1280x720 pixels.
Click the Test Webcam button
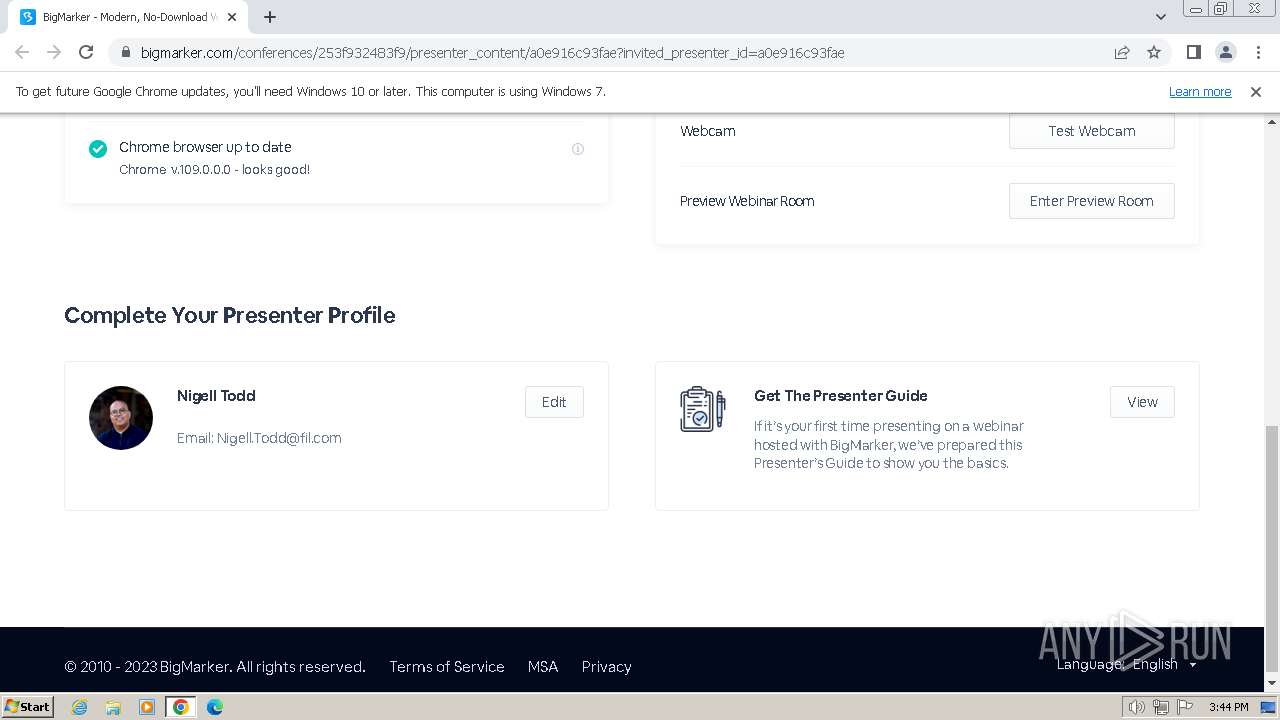[x=1092, y=131]
